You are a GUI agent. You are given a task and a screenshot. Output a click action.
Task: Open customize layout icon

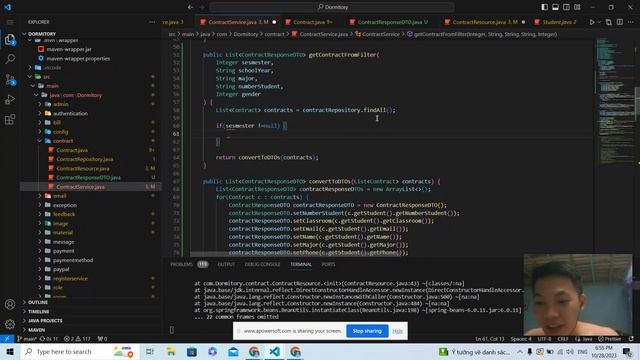click(577, 7)
